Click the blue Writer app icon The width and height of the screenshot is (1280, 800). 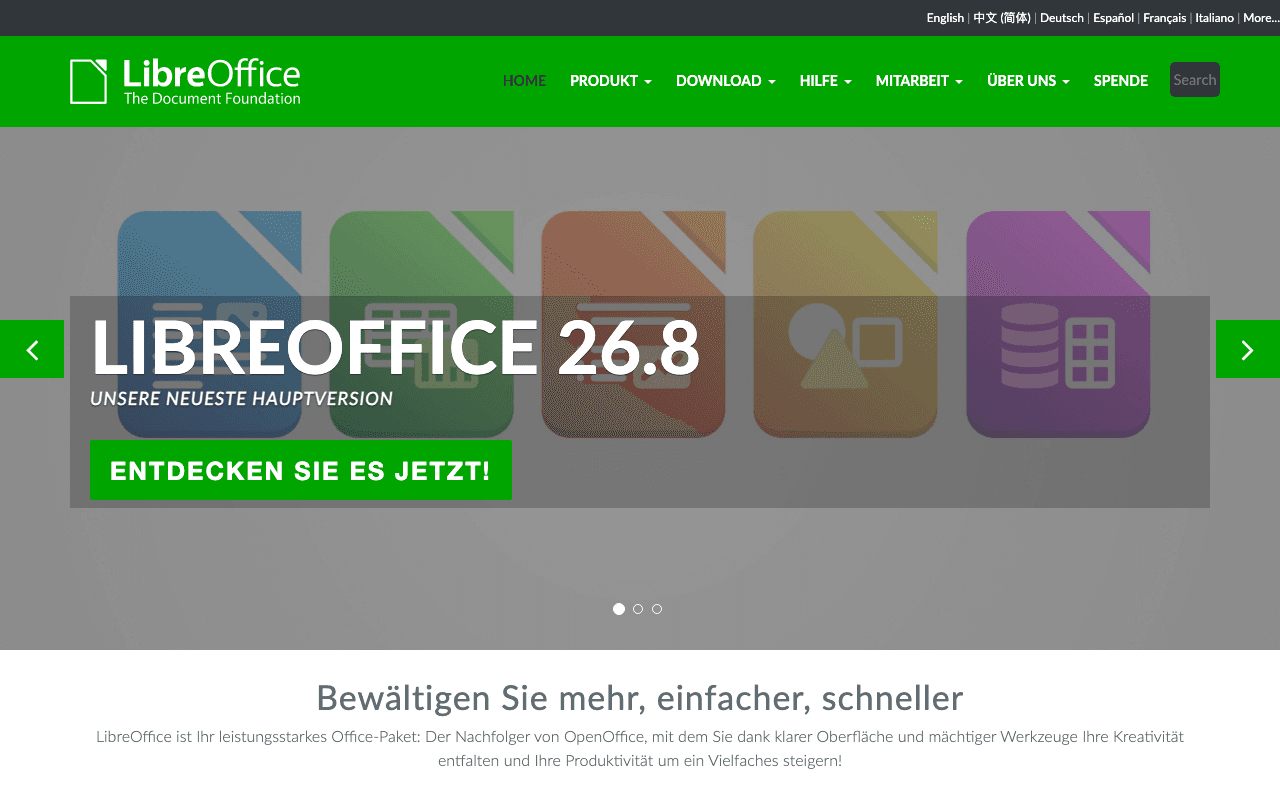209,324
